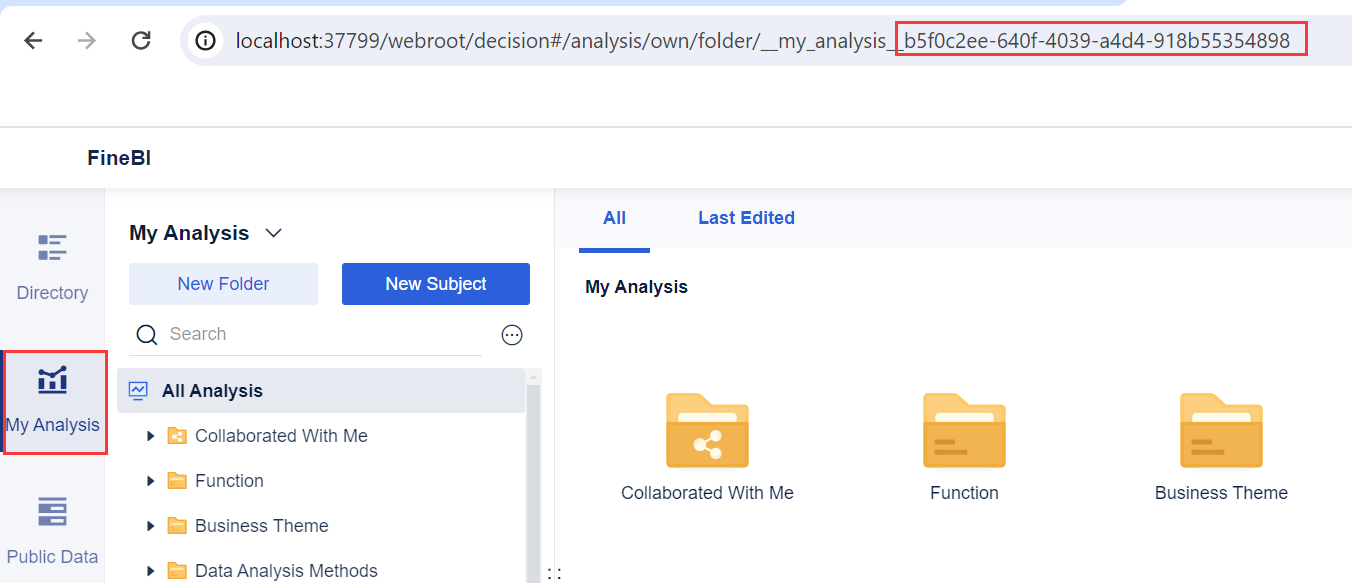Screen dimensions: 1352x583
Task: View site information icon in address bar
Action: point(206,40)
